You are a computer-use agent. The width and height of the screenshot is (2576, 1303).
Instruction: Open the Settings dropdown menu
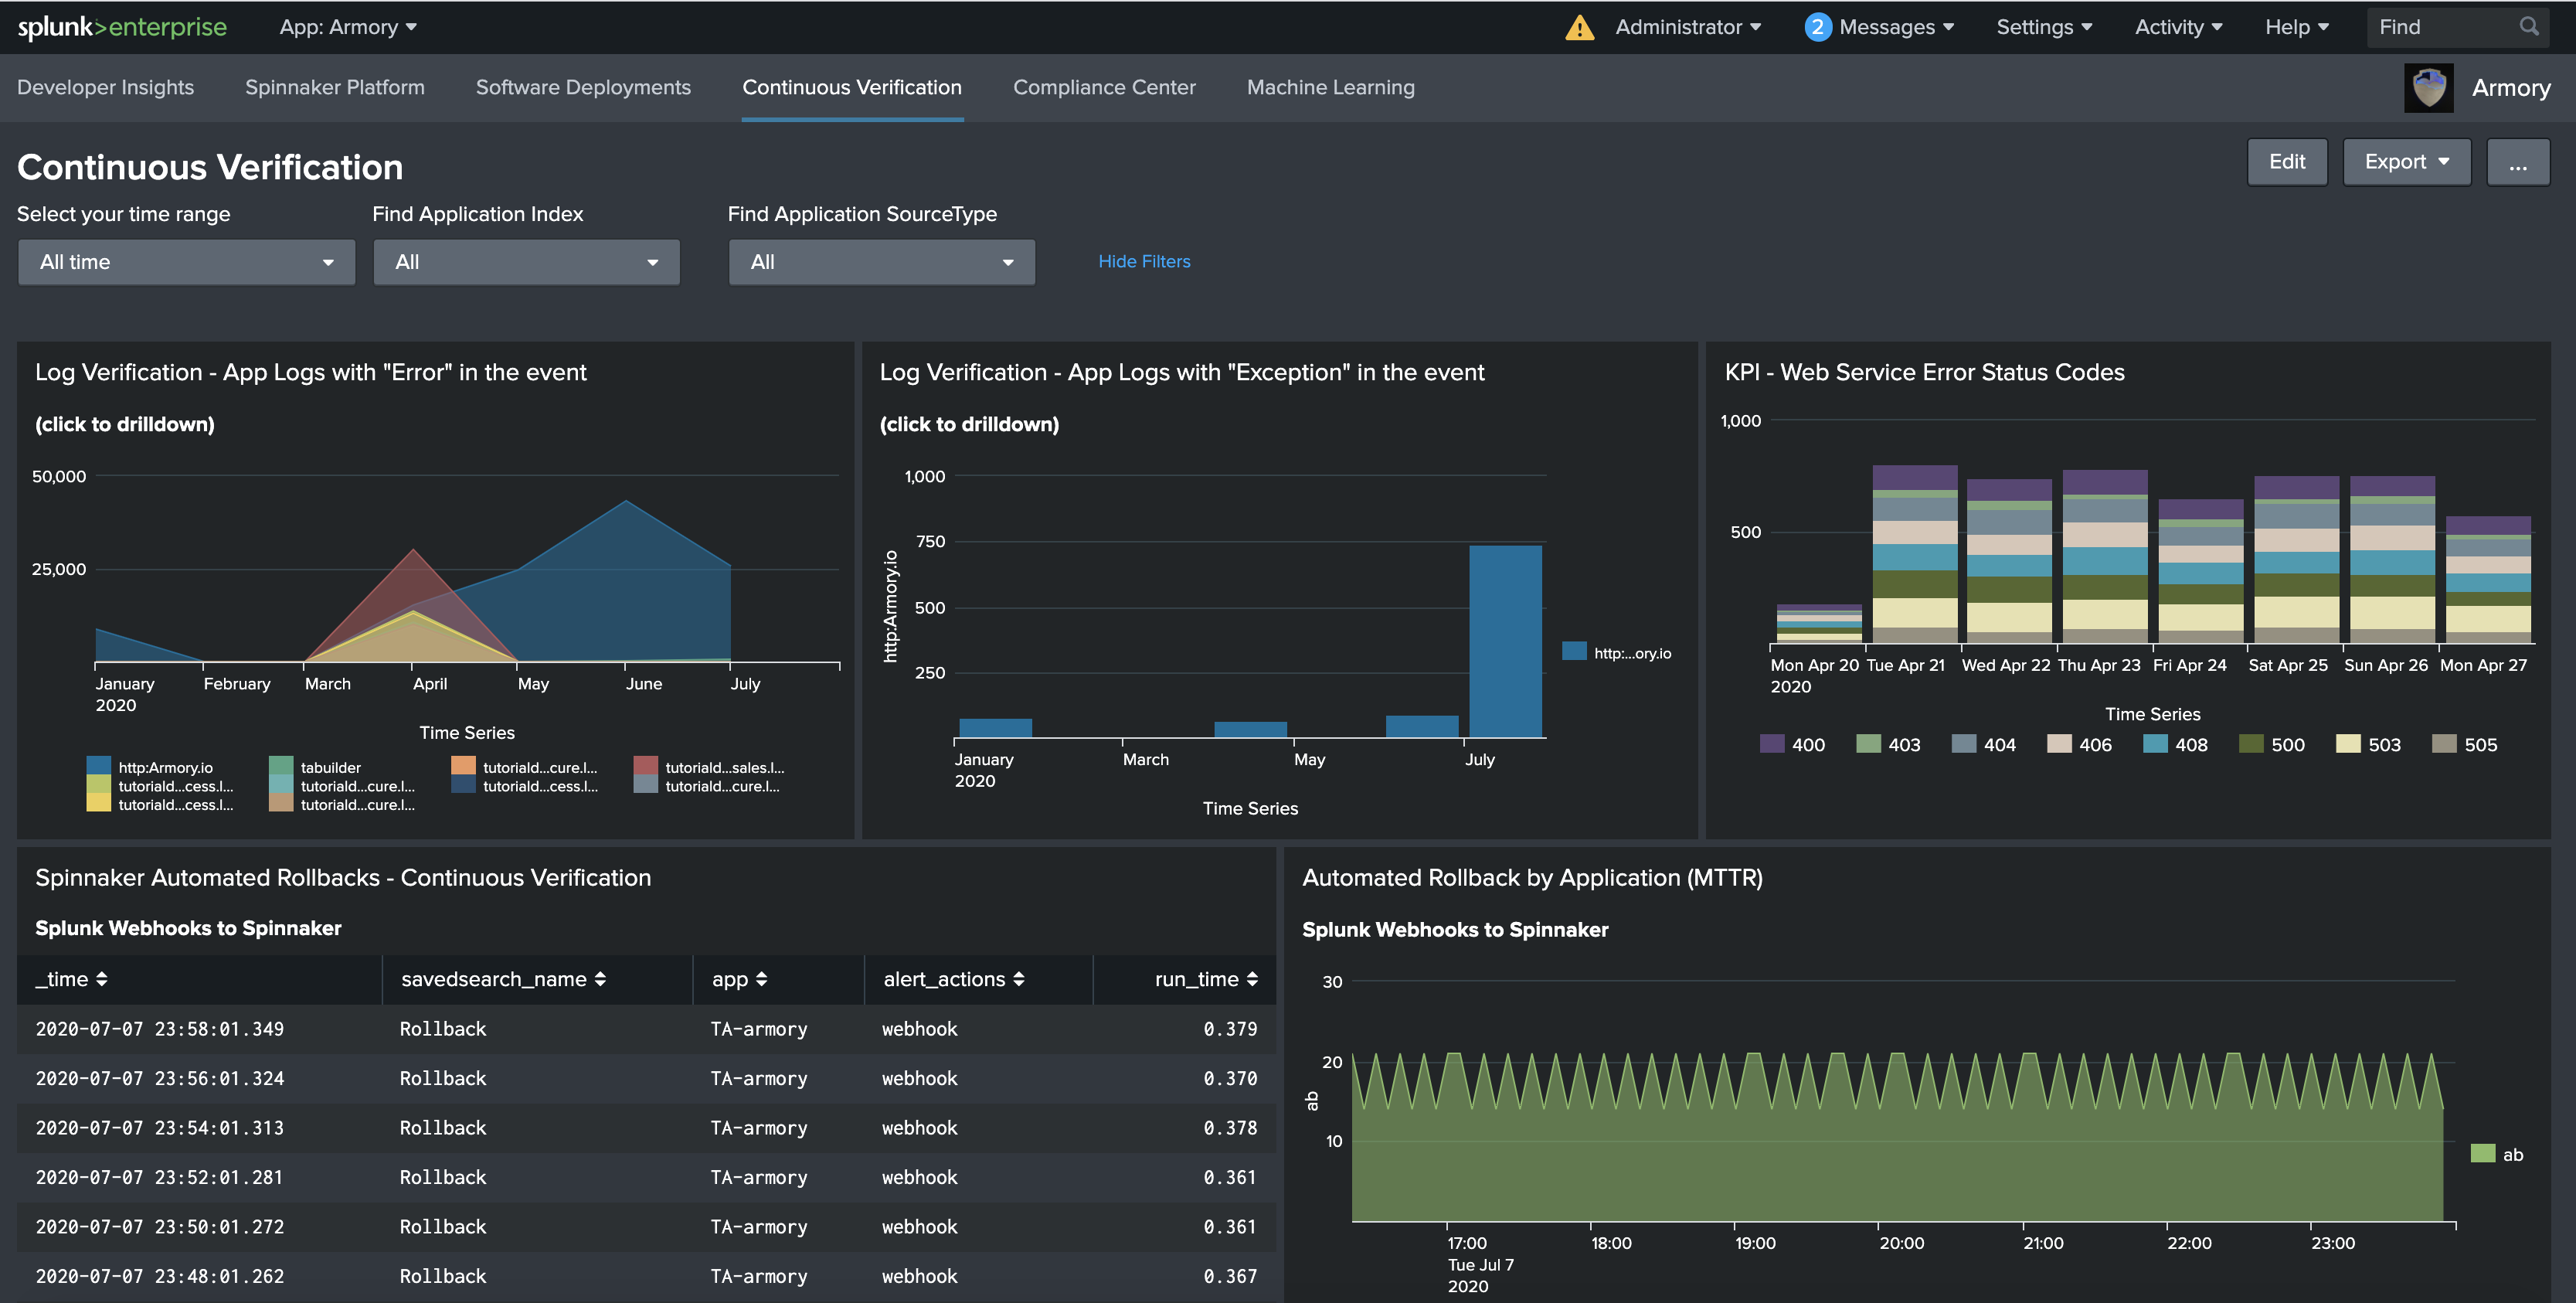[x=2044, y=27]
